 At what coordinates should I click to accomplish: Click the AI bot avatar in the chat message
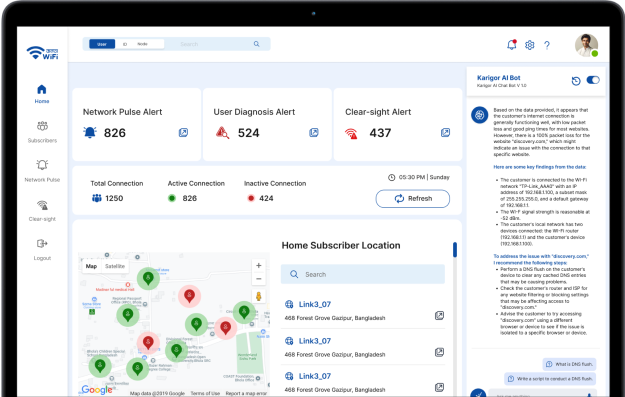pos(480,115)
